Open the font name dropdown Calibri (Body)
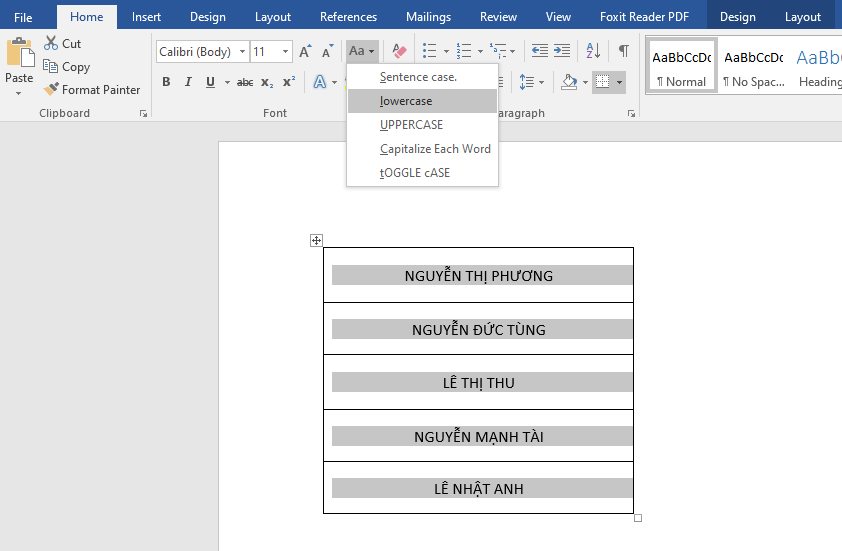Image resolution: width=842 pixels, height=551 pixels. pyautogui.click(x=242, y=52)
